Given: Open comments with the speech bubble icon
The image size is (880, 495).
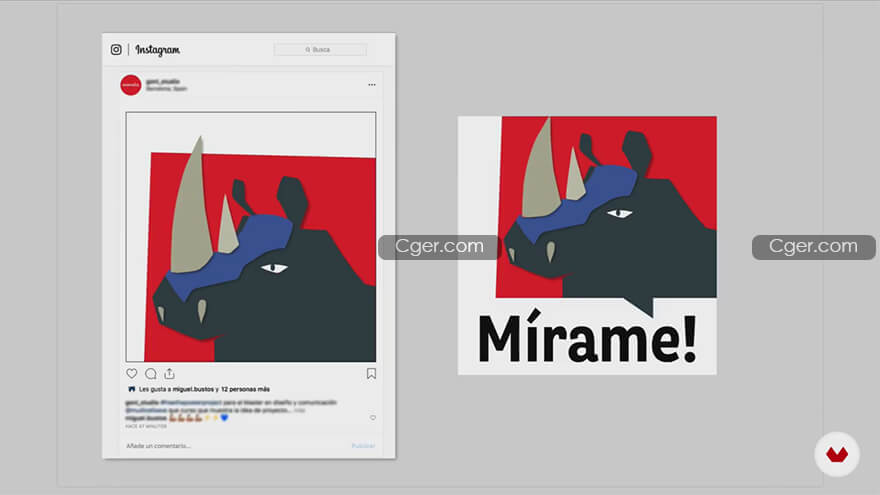Looking at the screenshot, I should pyautogui.click(x=151, y=374).
